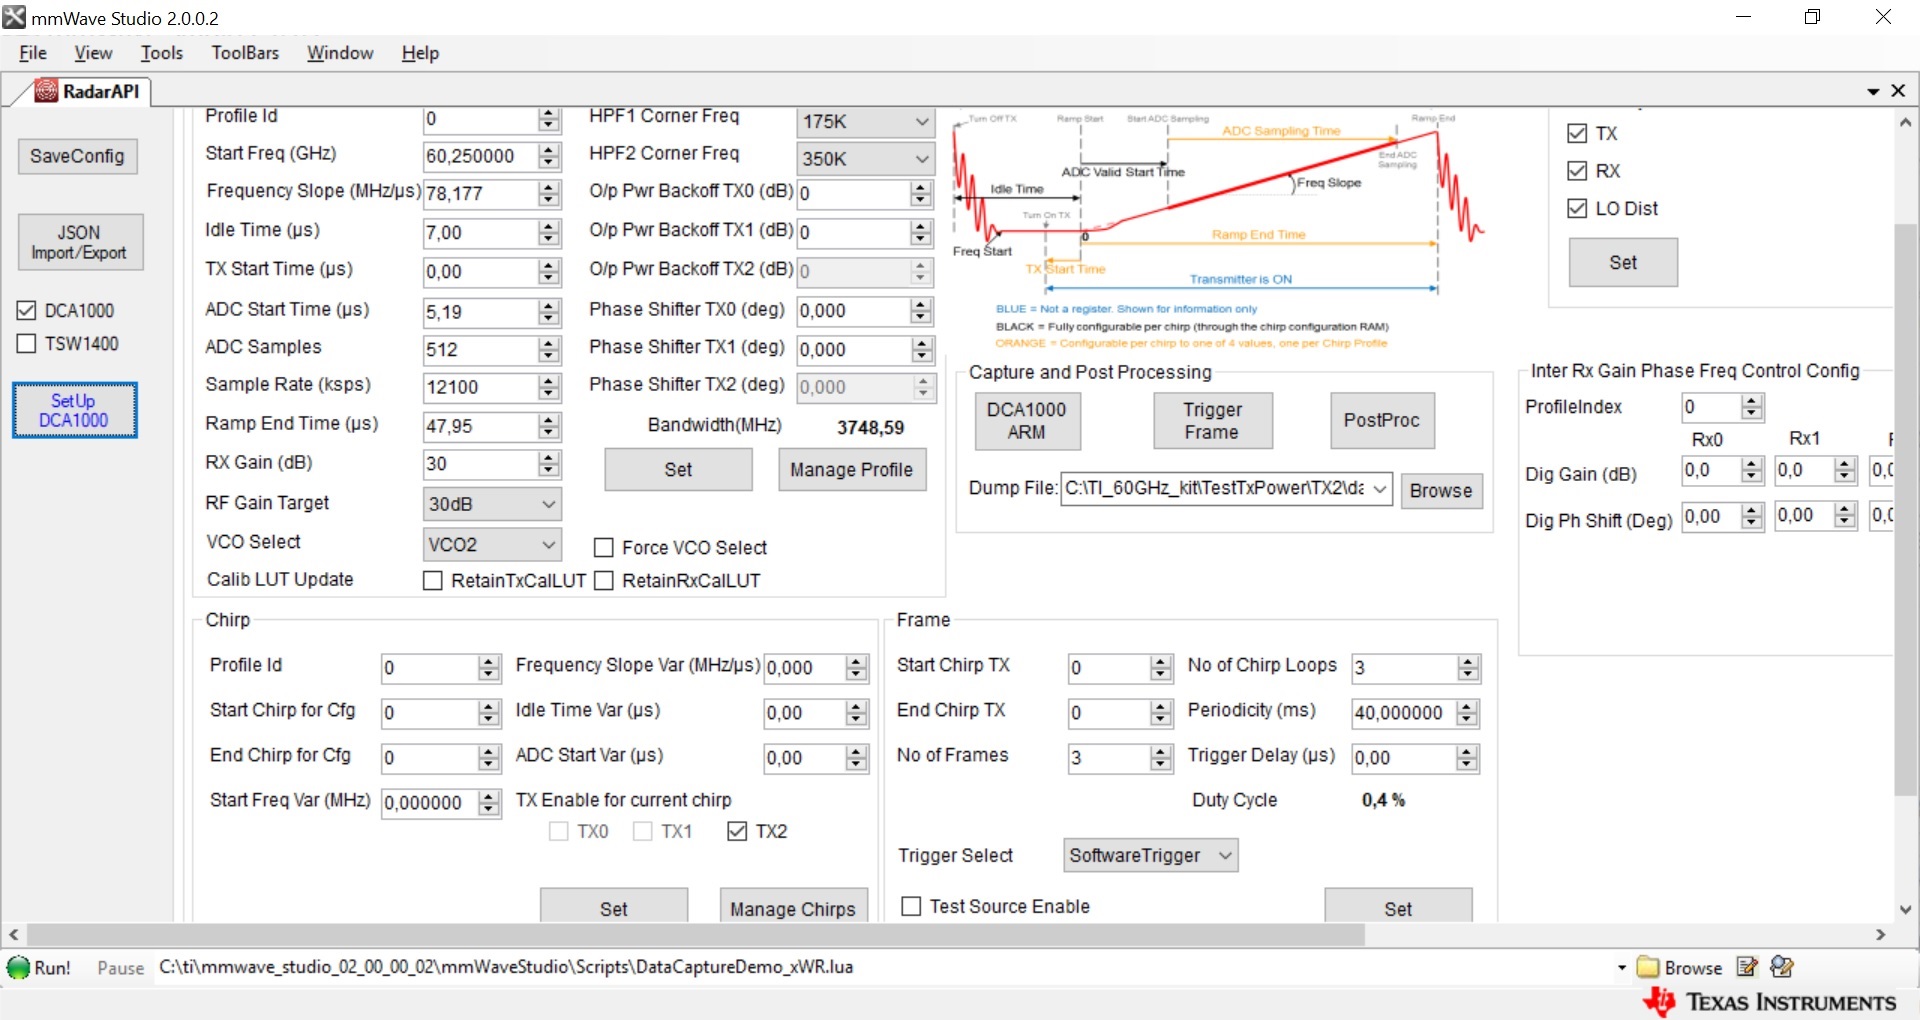Viewport: 1920px width, 1020px height.
Task: Expand the Dump File path dropdown
Action: pos(1380,489)
